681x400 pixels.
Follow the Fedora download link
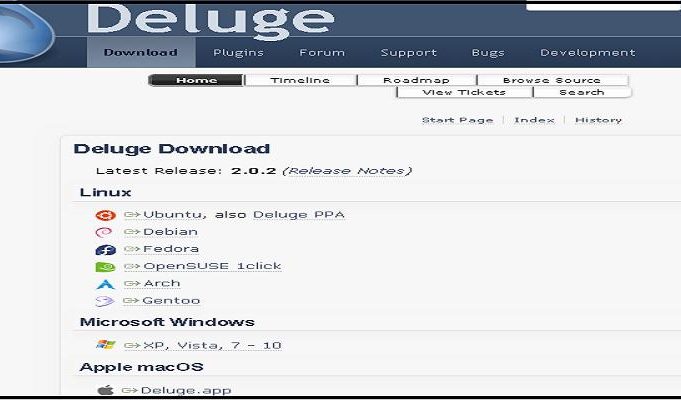pos(161,249)
